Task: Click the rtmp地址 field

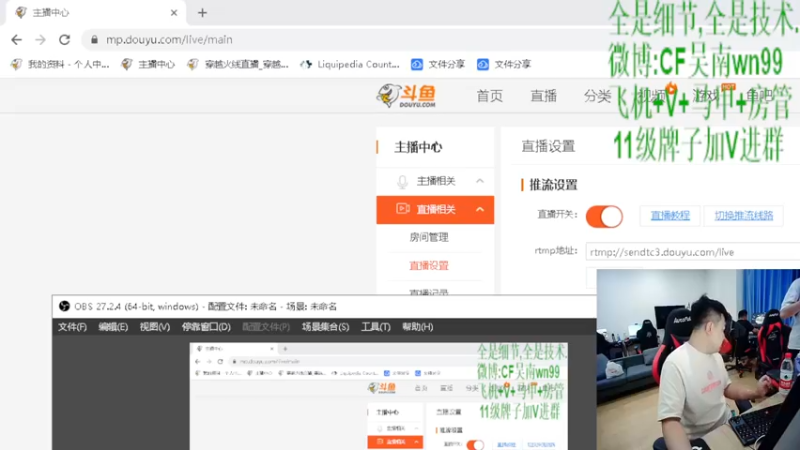Action: tap(693, 252)
